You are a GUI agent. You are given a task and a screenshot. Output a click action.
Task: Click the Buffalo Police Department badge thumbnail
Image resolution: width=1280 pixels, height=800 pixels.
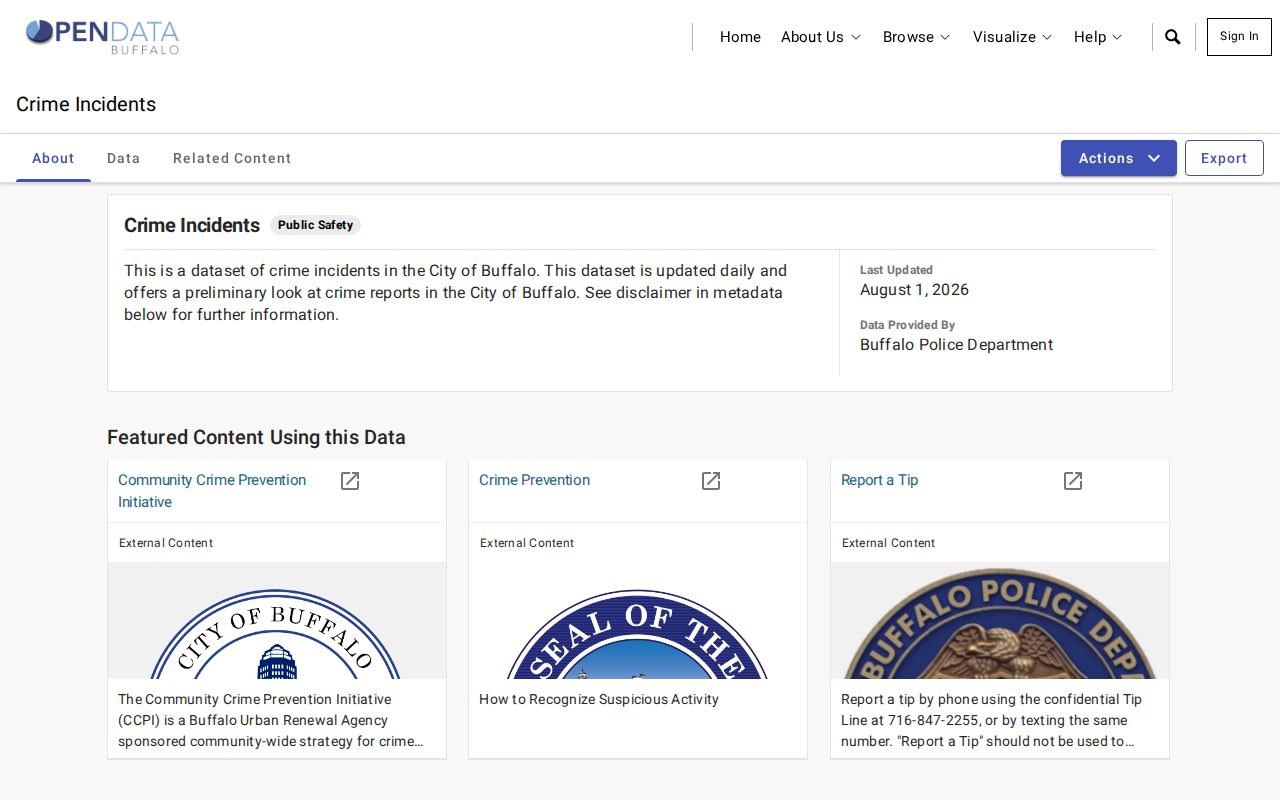point(1000,621)
